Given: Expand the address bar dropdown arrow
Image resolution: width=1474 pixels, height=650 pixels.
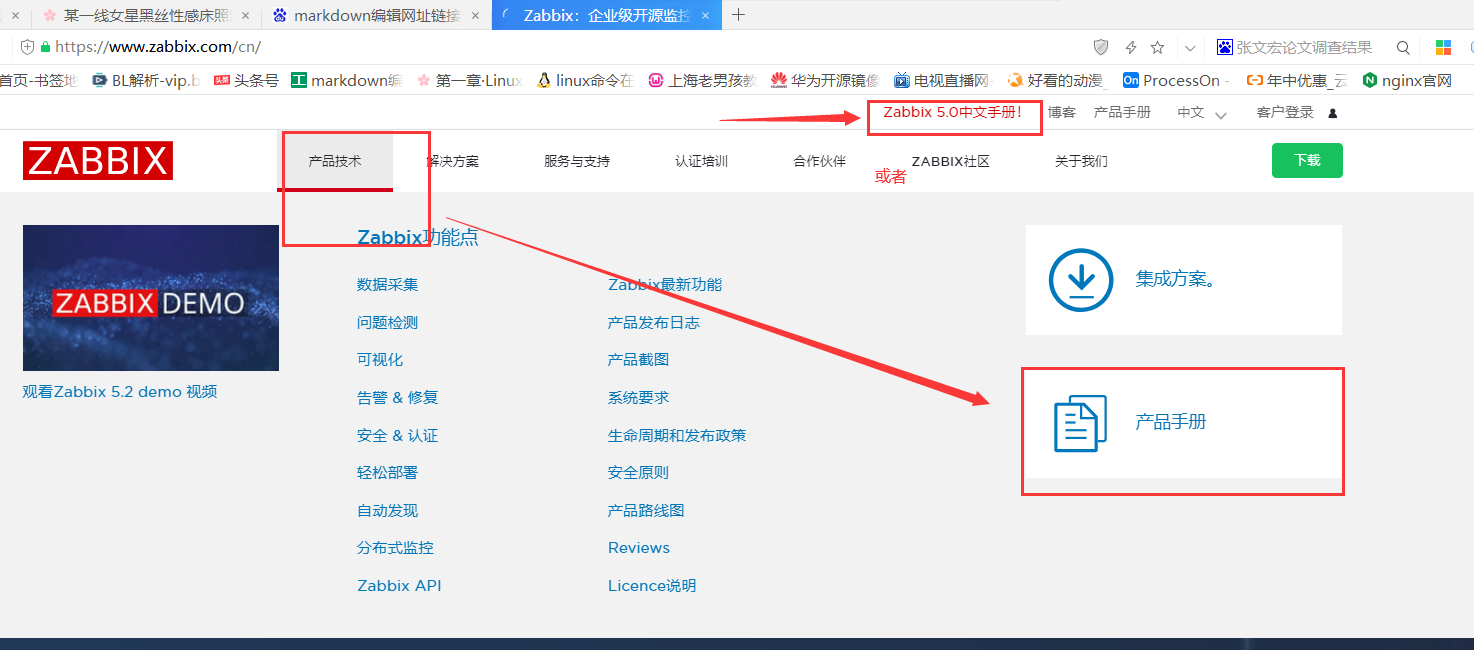Looking at the screenshot, I should [x=1190, y=48].
